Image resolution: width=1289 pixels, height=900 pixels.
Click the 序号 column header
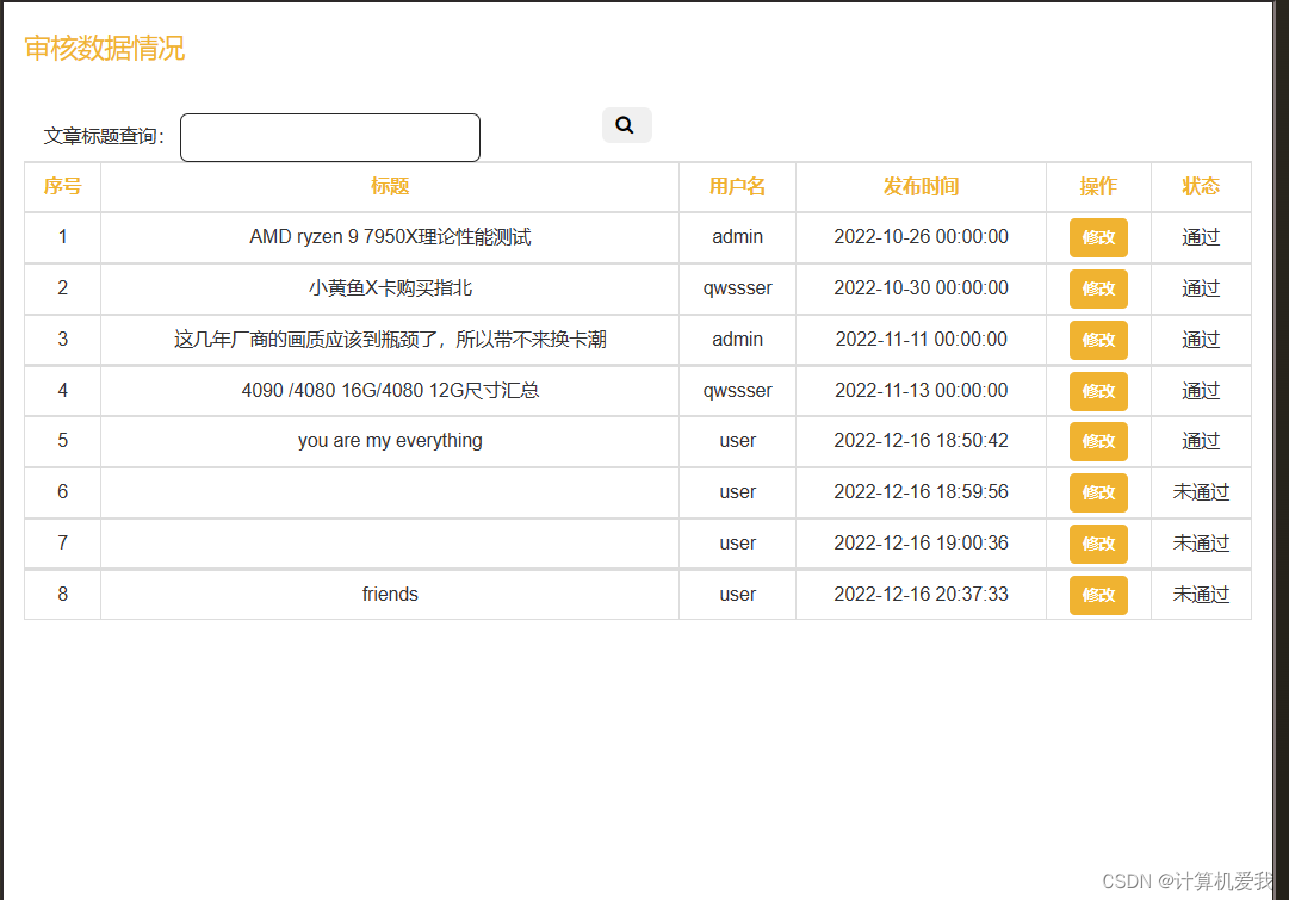62,186
